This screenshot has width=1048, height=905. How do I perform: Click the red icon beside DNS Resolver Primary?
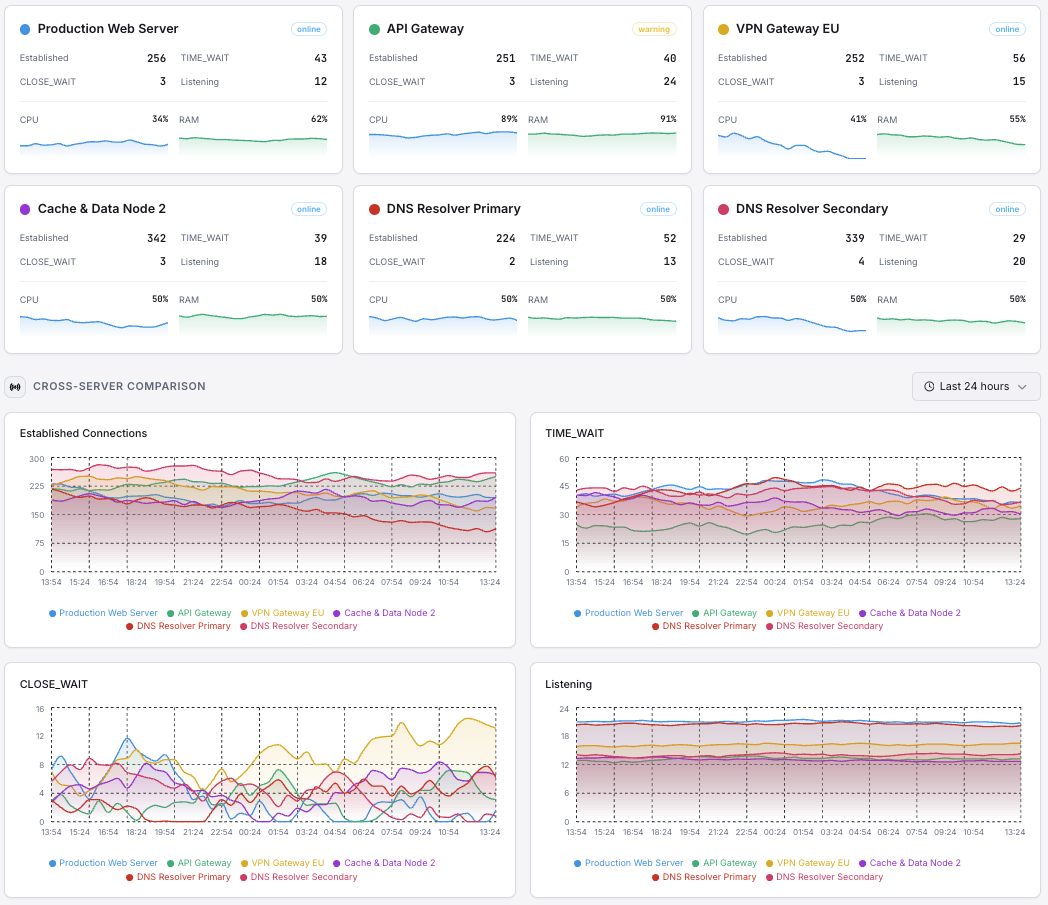[375, 209]
